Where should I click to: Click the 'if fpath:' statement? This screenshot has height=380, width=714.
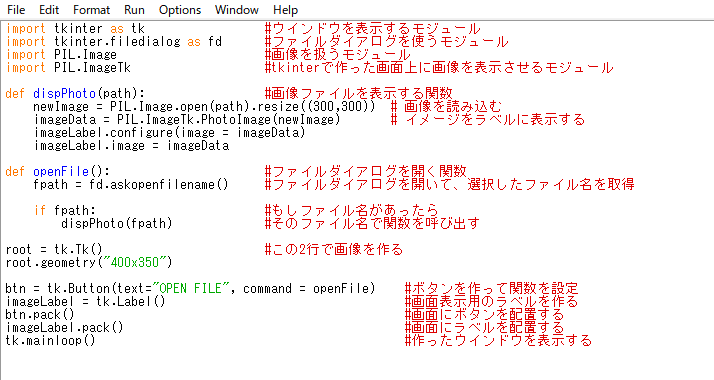coord(65,210)
